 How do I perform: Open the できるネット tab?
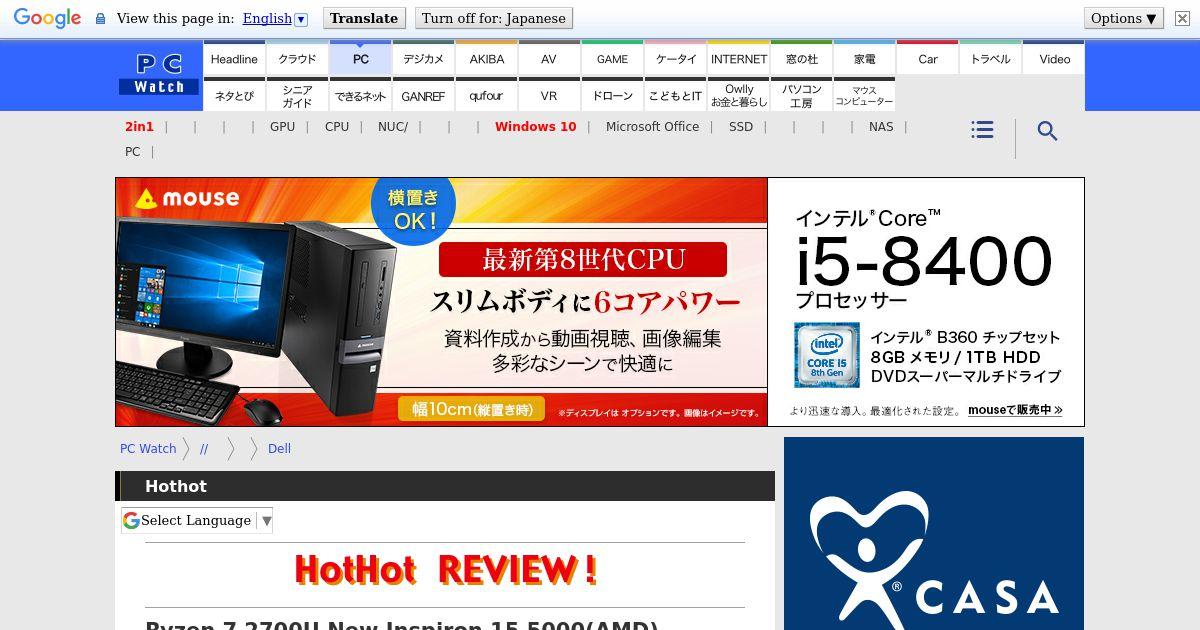pyautogui.click(x=360, y=95)
